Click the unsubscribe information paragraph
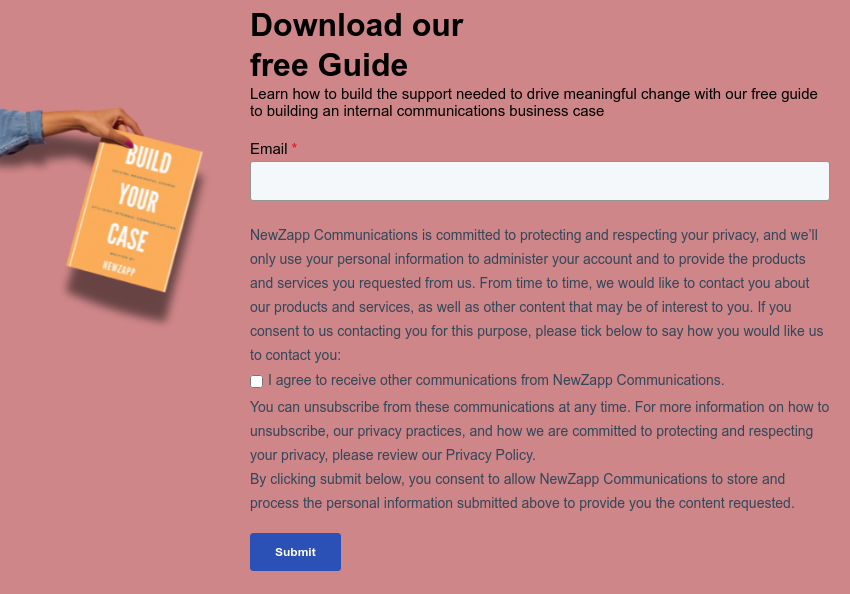 [538, 431]
